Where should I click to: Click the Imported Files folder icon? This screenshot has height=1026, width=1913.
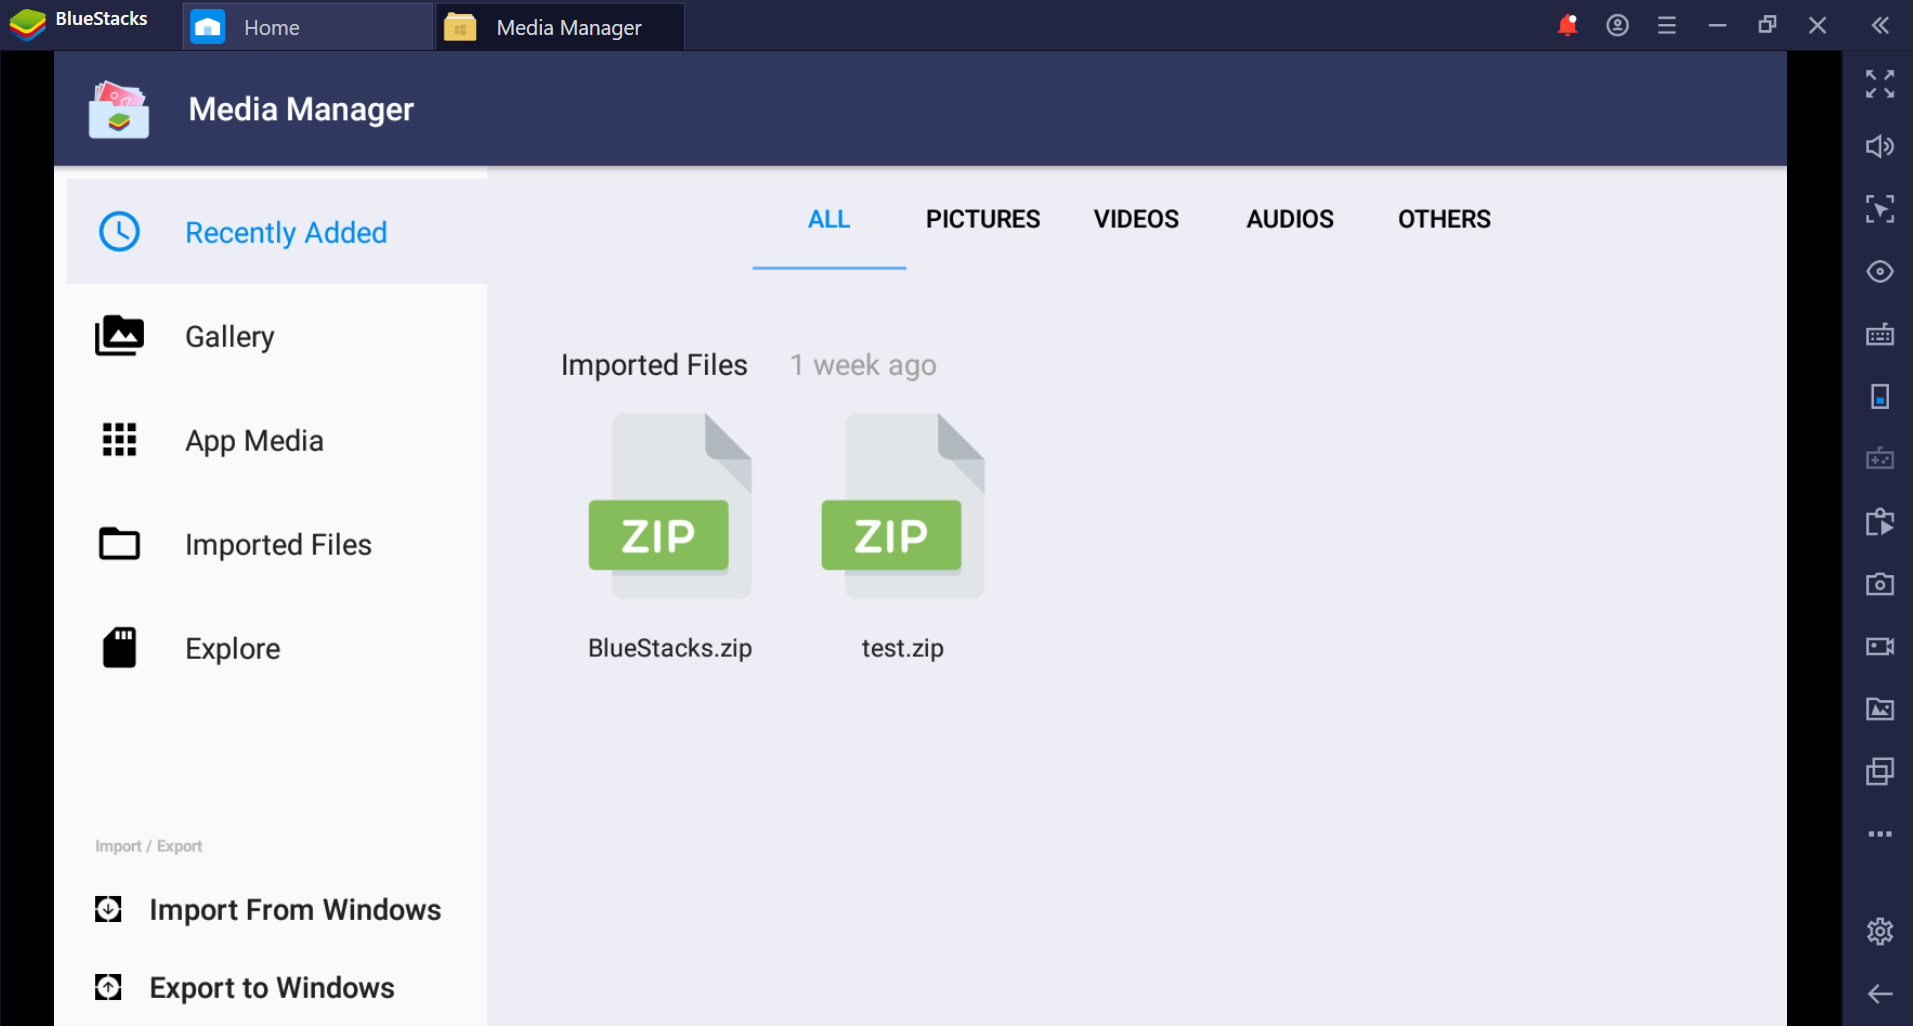pyautogui.click(x=119, y=544)
